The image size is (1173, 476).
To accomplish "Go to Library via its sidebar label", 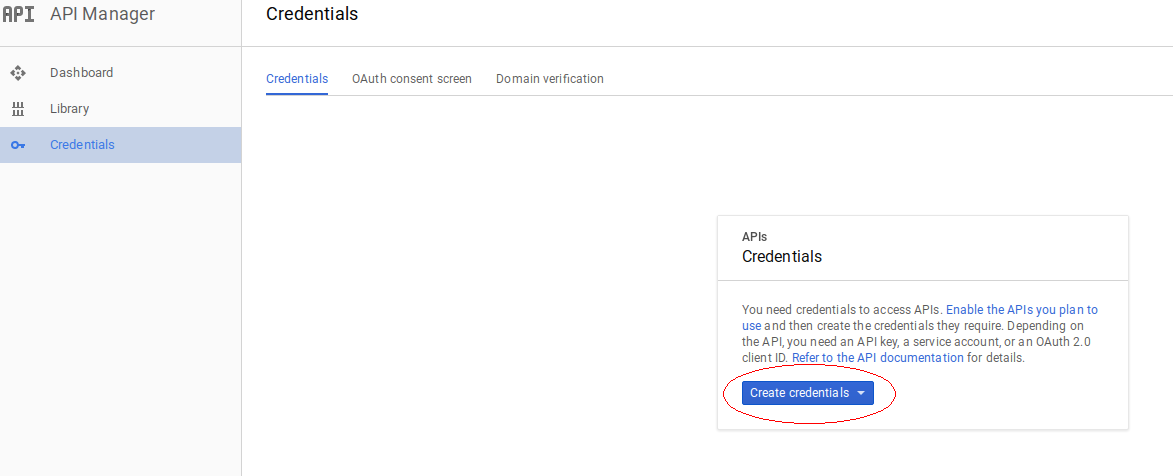I will point(69,109).
